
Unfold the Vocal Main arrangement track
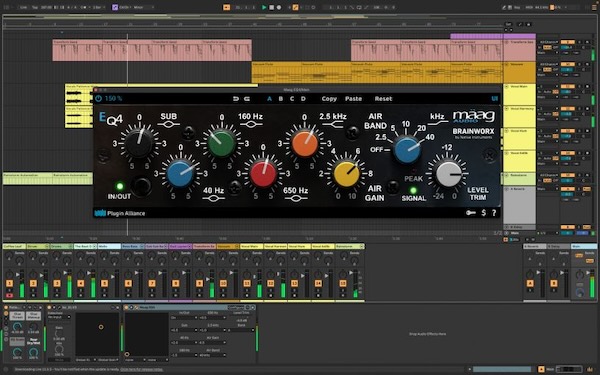coord(507,87)
